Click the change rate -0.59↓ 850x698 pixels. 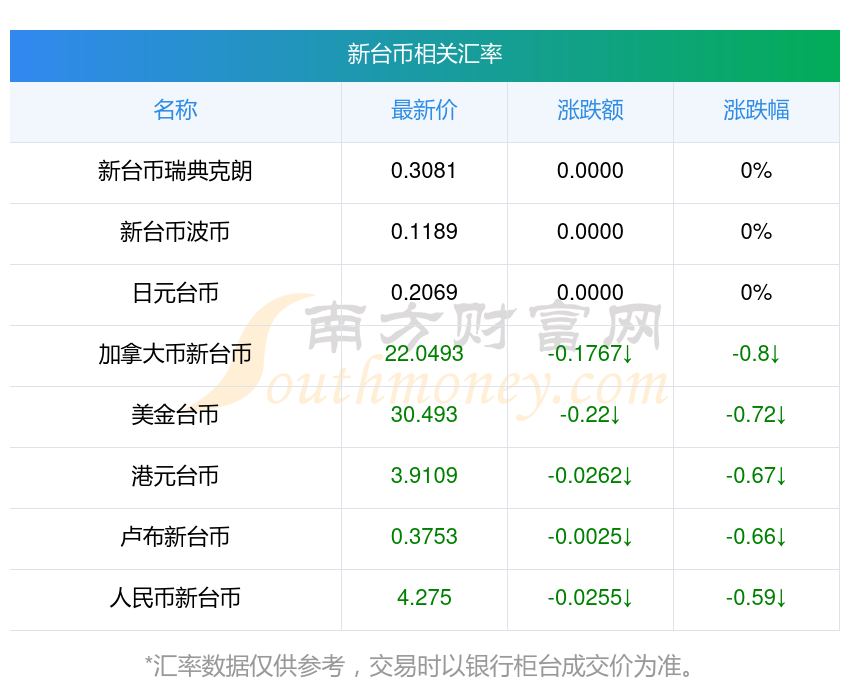[756, 598]
